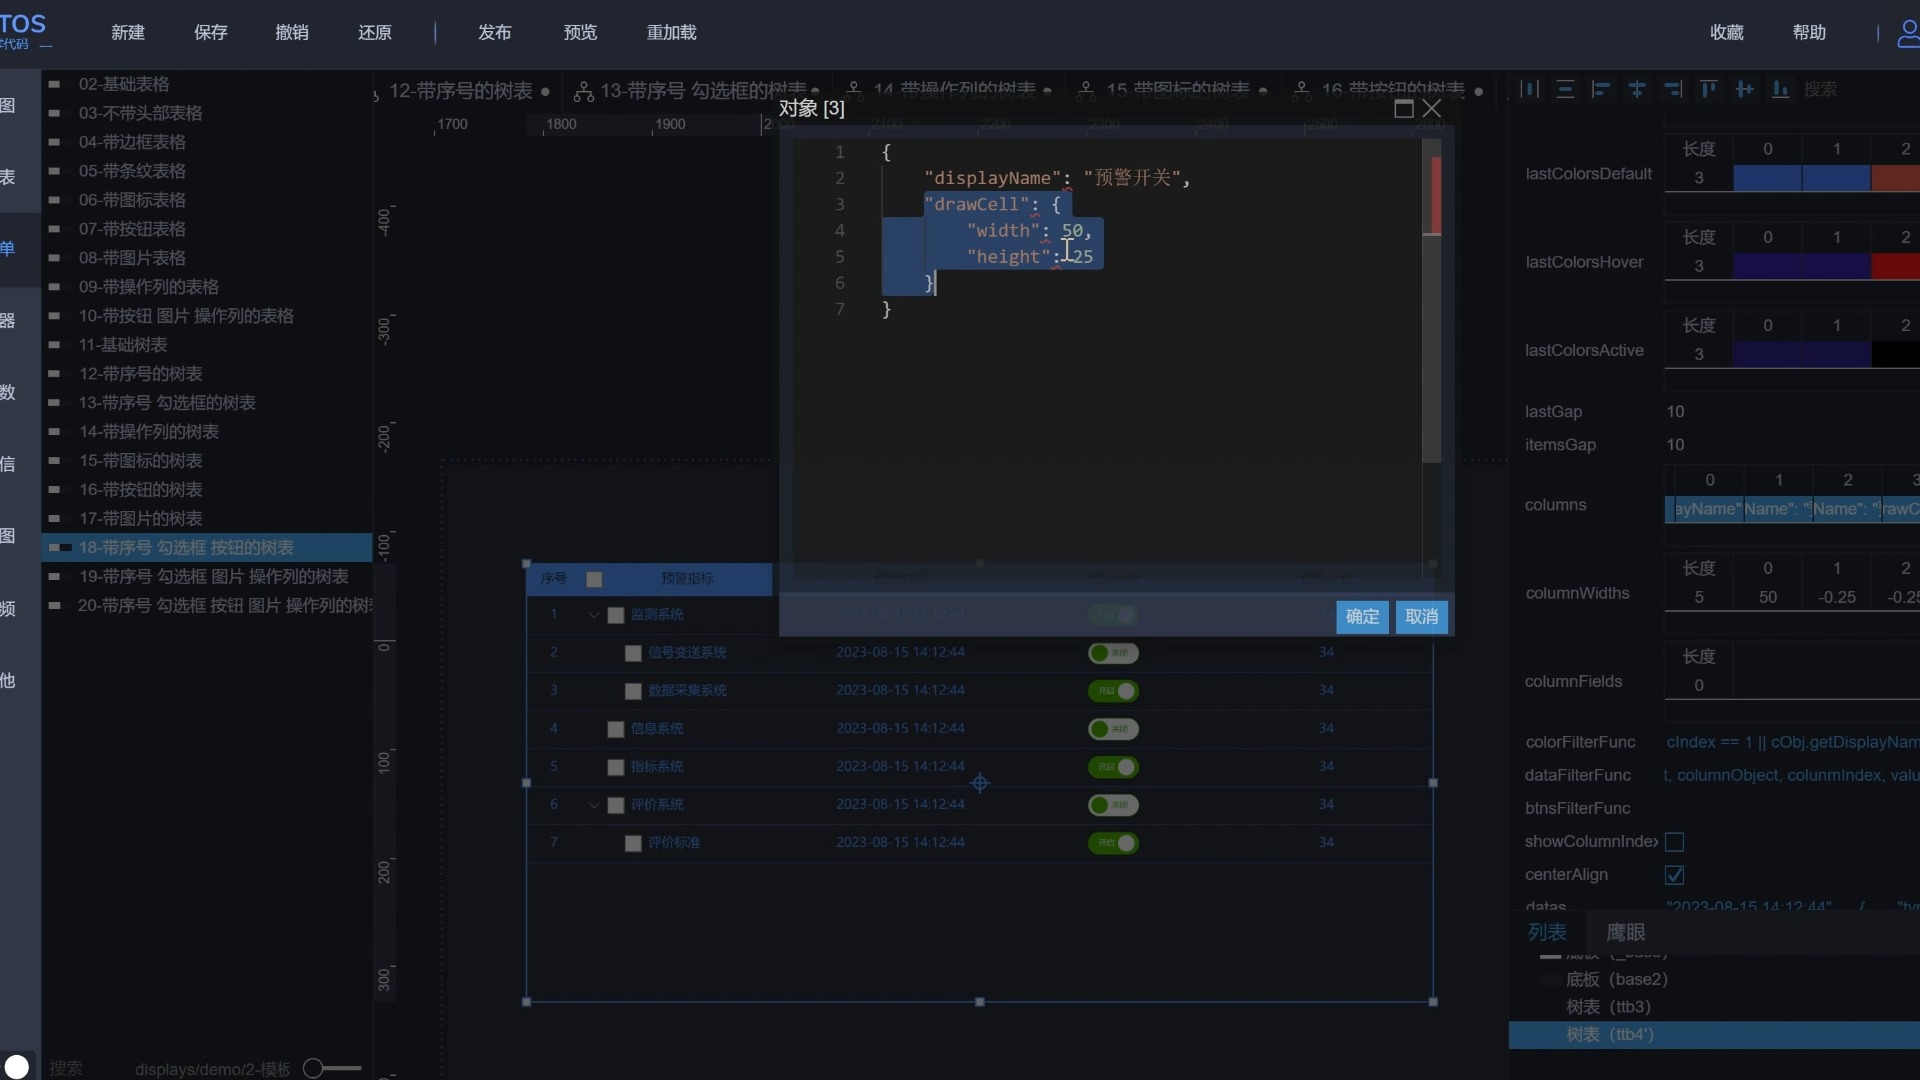Image resolution: width=1920 pixels, height=1080 pixels.
Task: Switch to the 鹰眼 tab
Action: coord(1626,932)
